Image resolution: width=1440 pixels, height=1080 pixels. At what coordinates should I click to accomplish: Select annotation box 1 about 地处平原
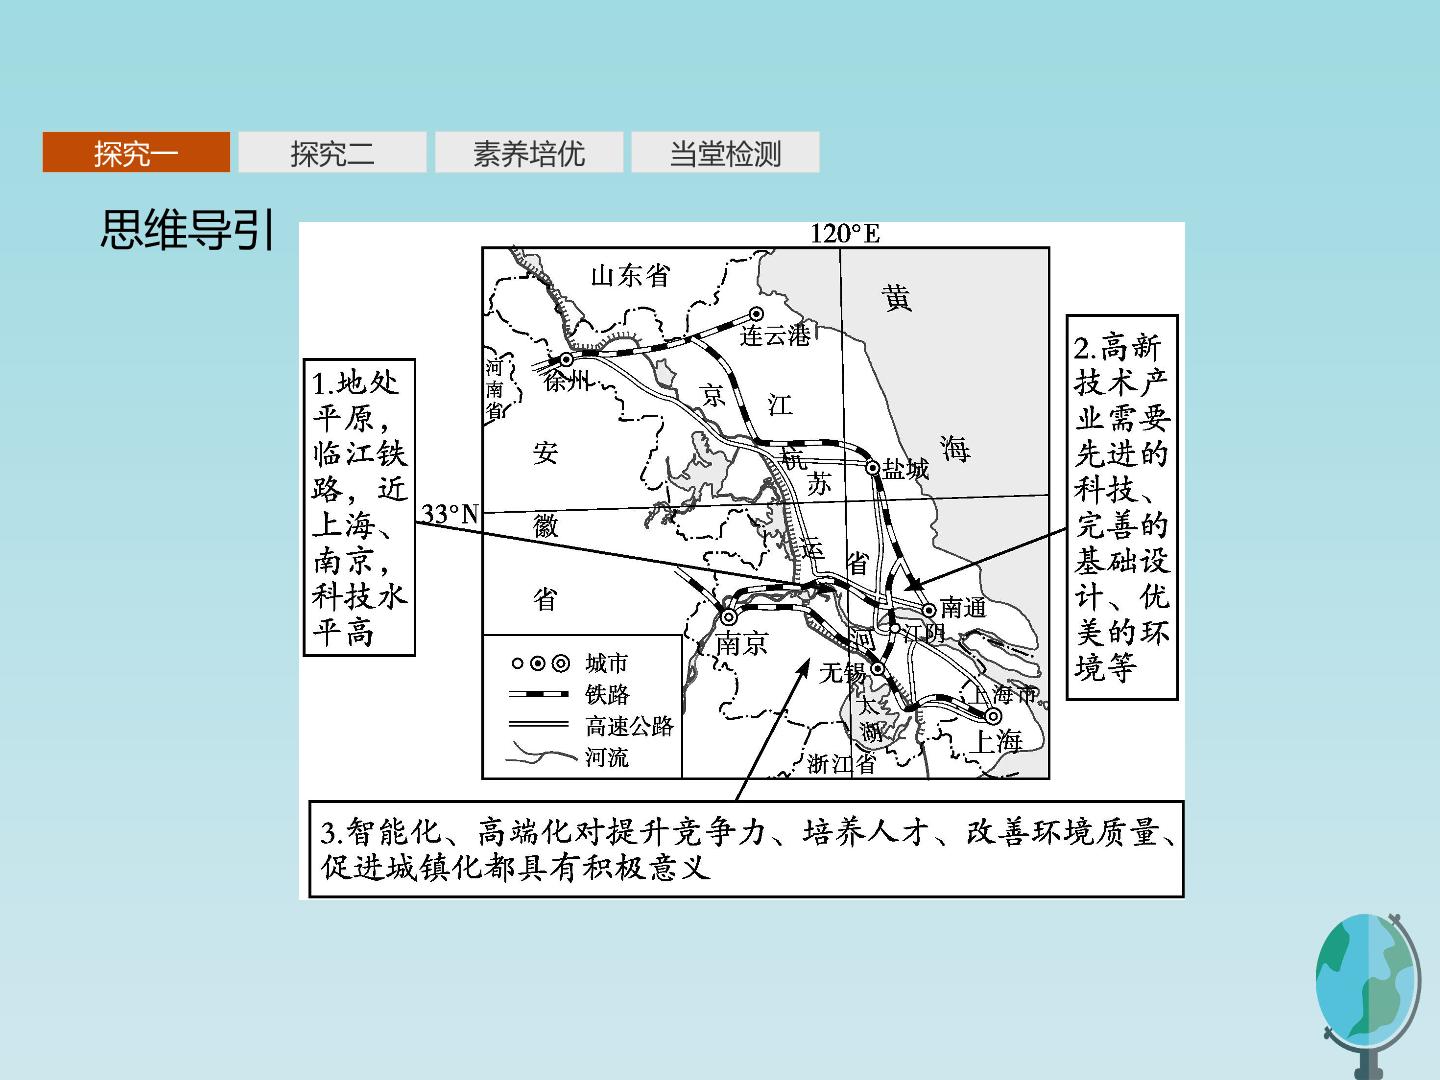[359, 508]
